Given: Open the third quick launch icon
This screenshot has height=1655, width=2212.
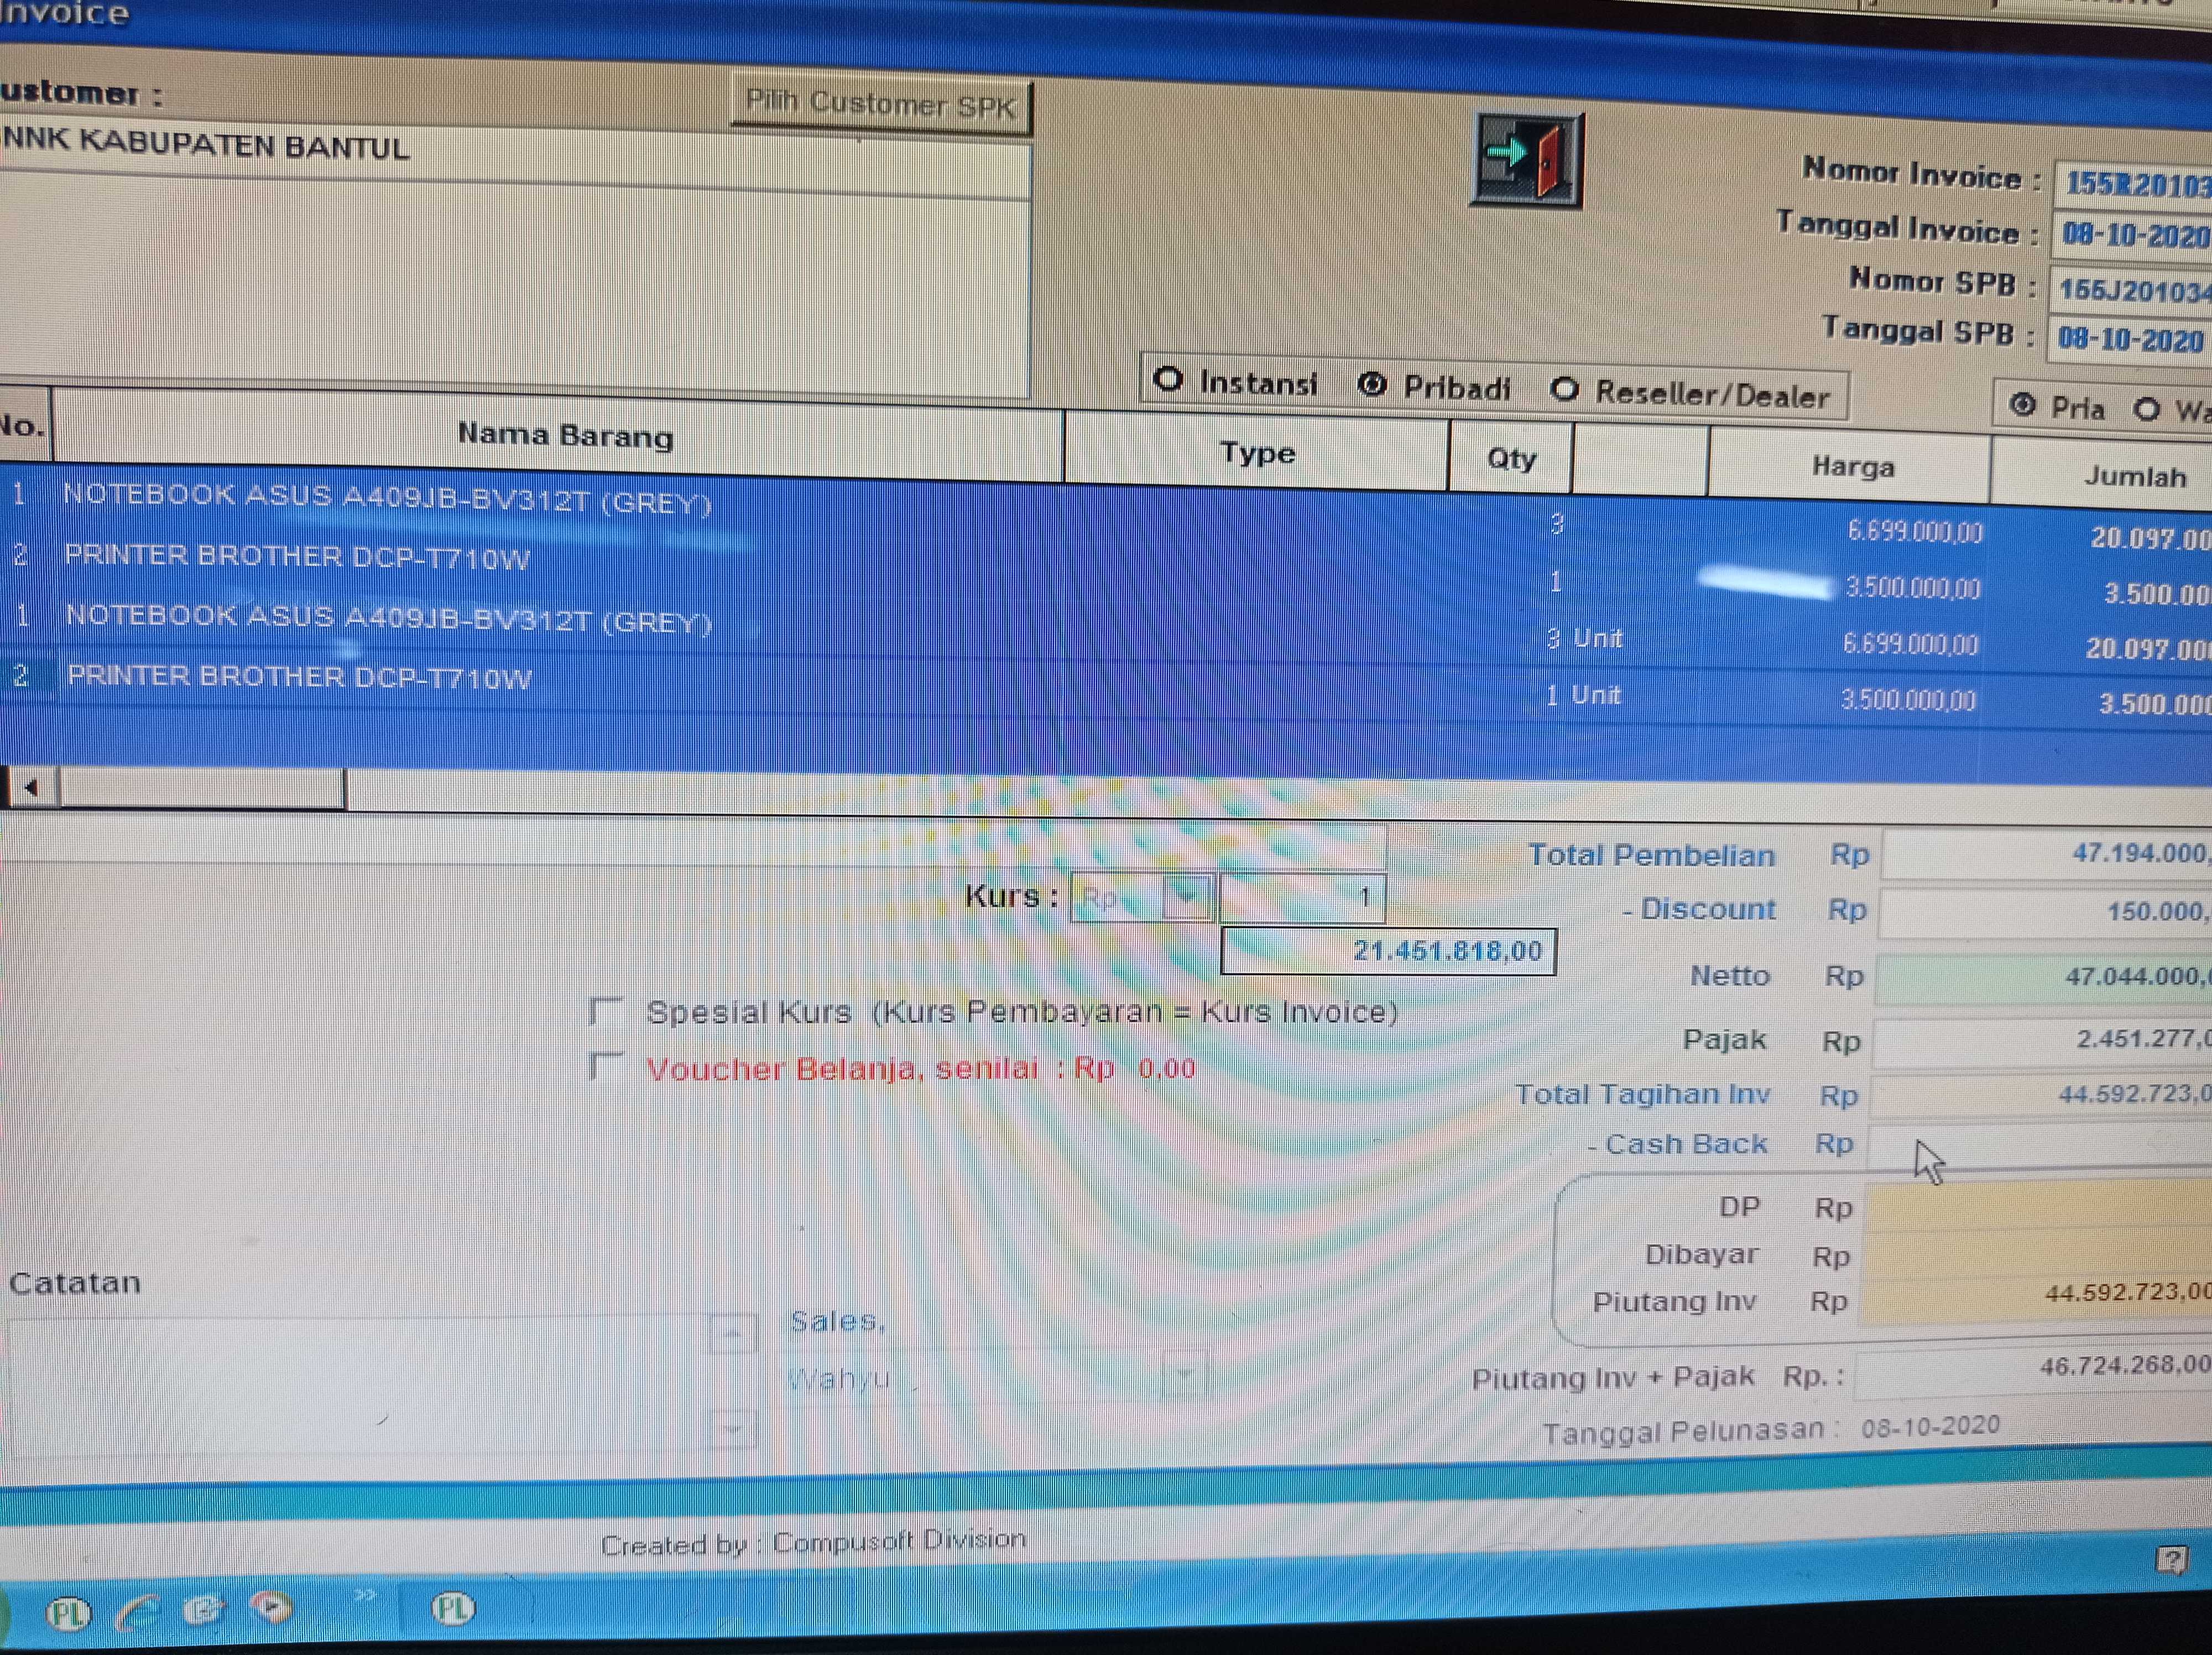Looking at the screenshot, I should (204, 1609).
